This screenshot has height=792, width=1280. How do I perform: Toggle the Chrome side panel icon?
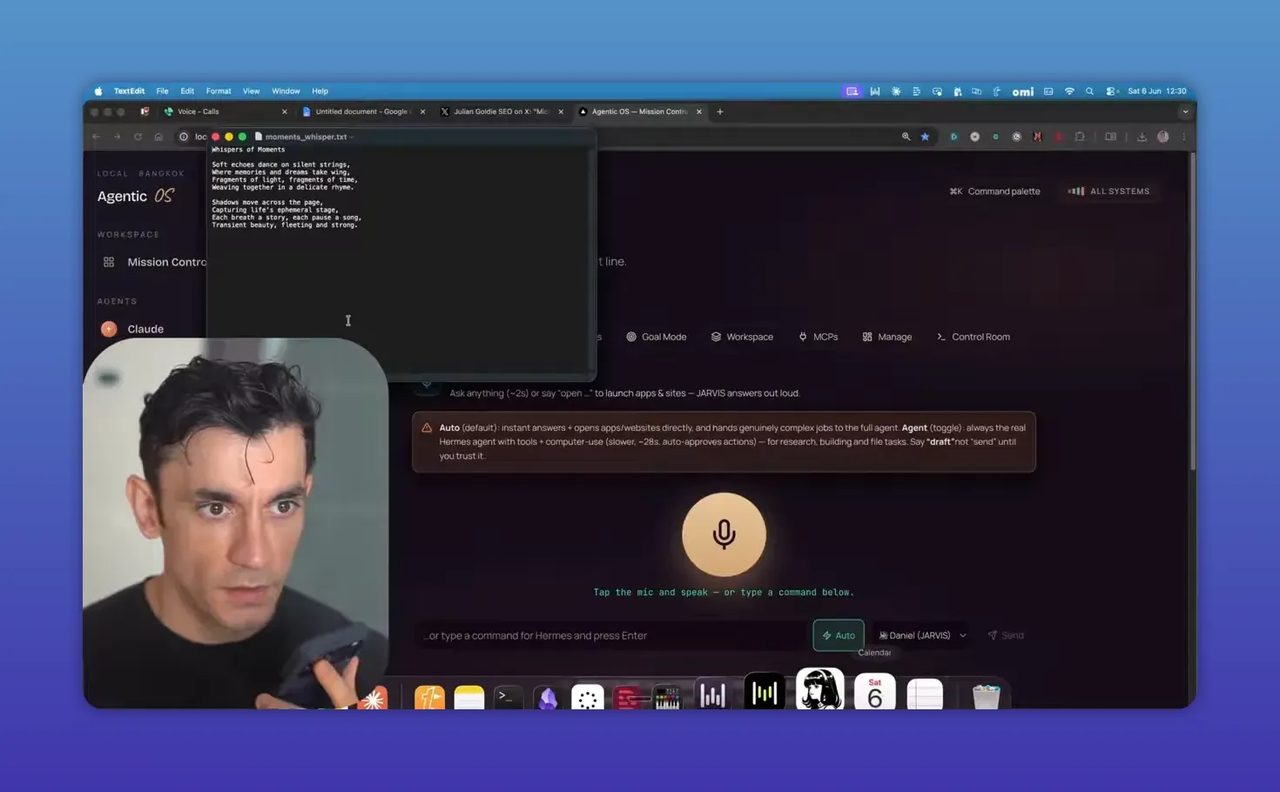(1110, 137)
